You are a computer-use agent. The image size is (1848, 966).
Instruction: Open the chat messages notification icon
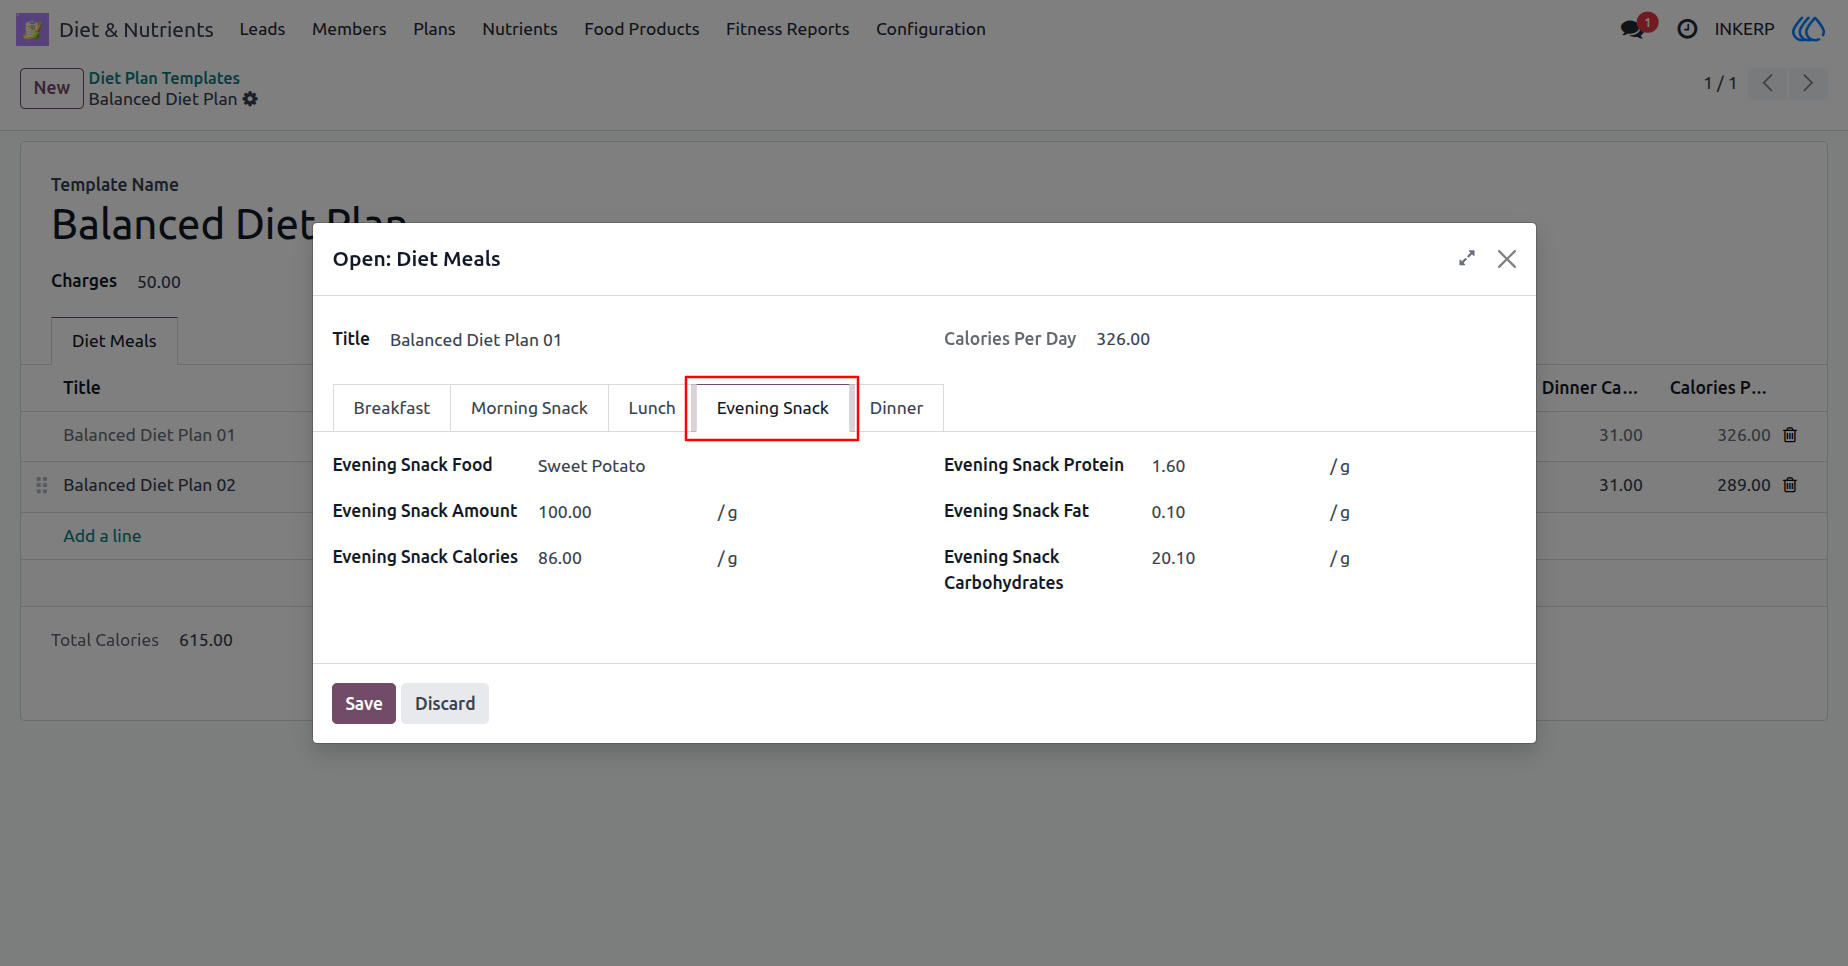[1633, 29]
